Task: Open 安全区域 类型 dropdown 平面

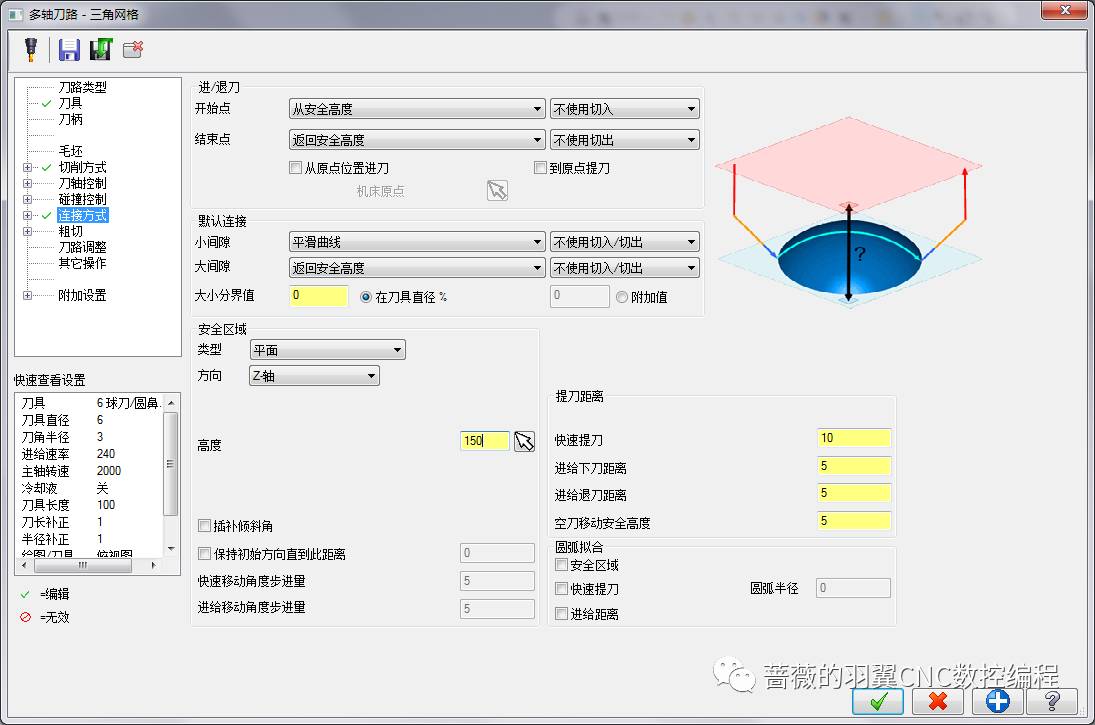Action: click(328, 349)
